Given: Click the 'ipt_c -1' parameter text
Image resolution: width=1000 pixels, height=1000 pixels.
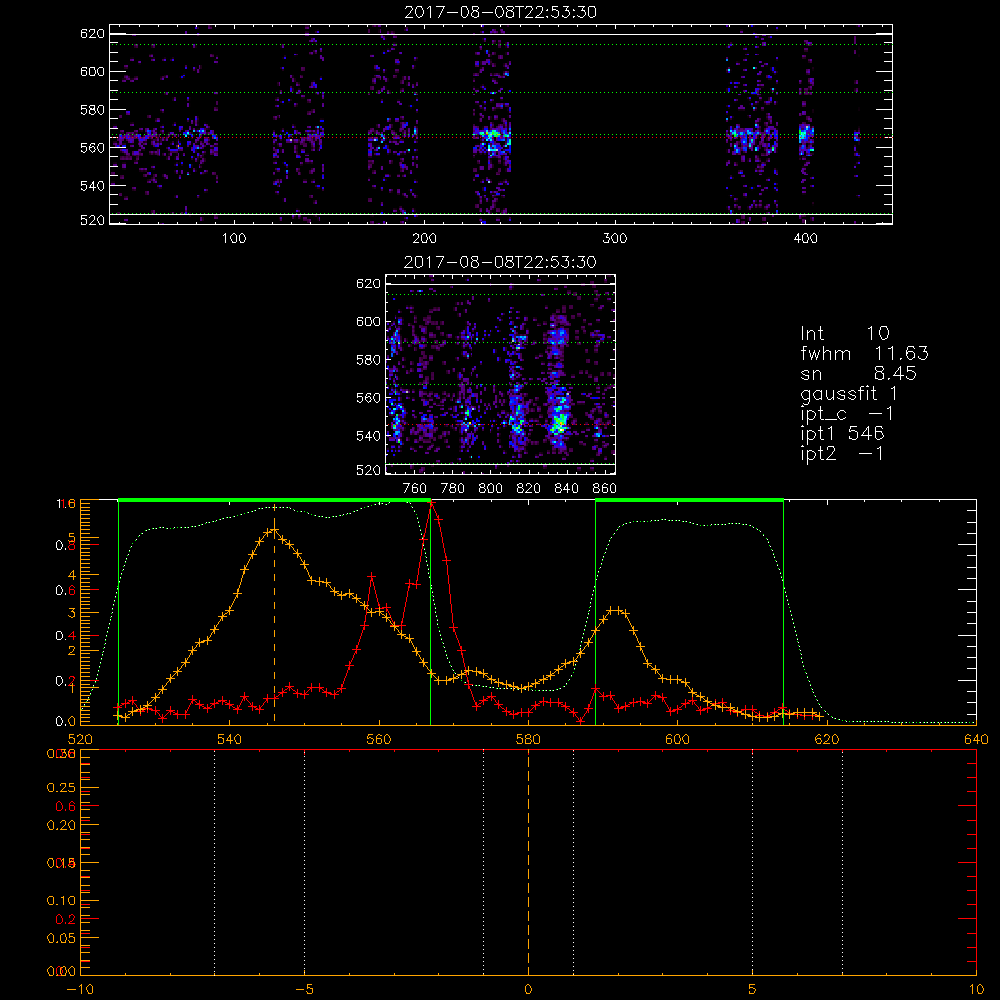Looking at the screenshot, I should pyautogui.click(x=847, y=414).
